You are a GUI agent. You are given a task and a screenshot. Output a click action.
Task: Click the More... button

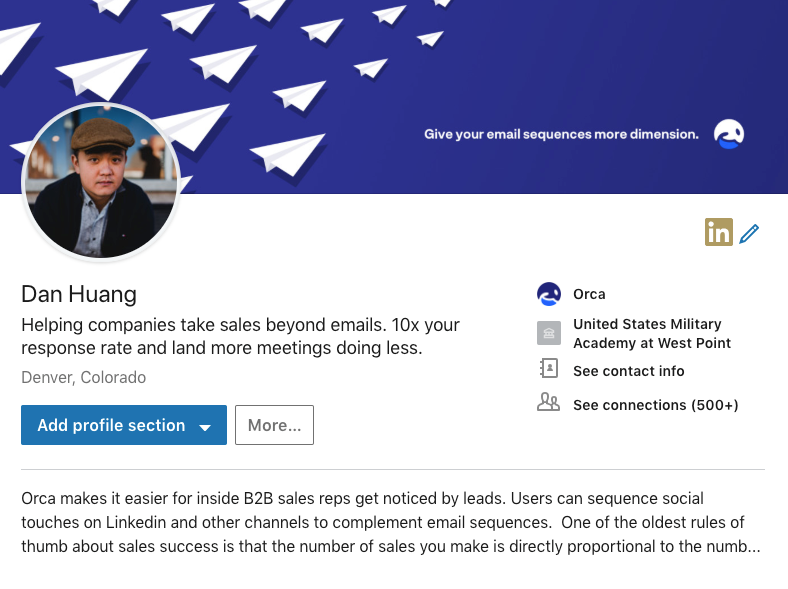274,425
